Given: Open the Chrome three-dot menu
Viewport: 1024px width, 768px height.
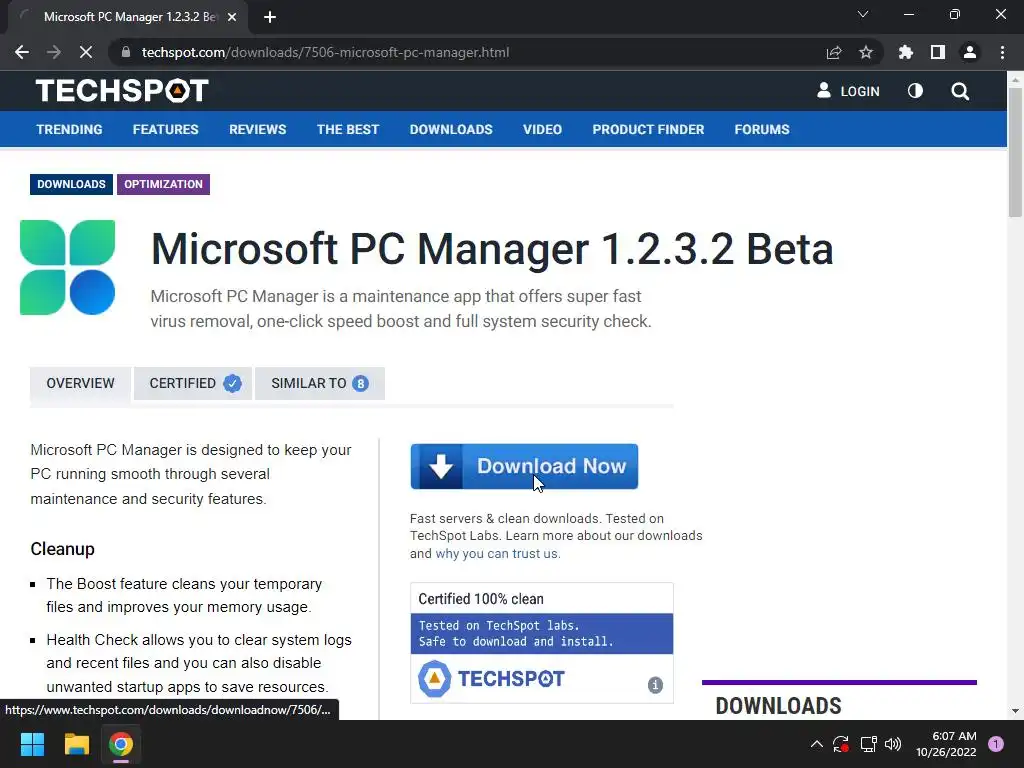Looking at the screenshot, I should 1002,52.
